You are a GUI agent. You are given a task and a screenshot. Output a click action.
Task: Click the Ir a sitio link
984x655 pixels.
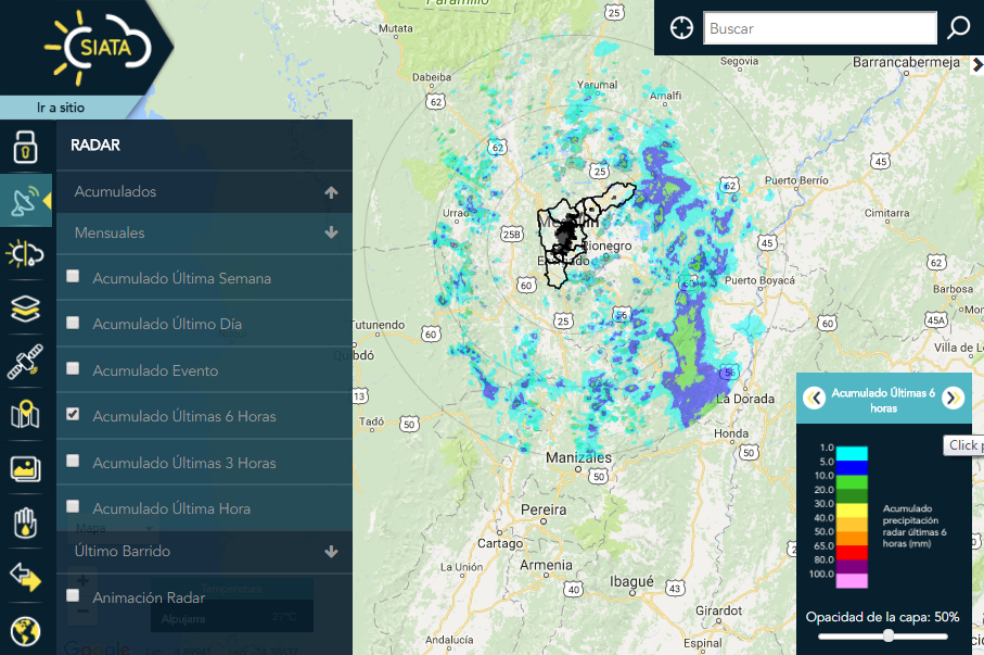[61, 107]
